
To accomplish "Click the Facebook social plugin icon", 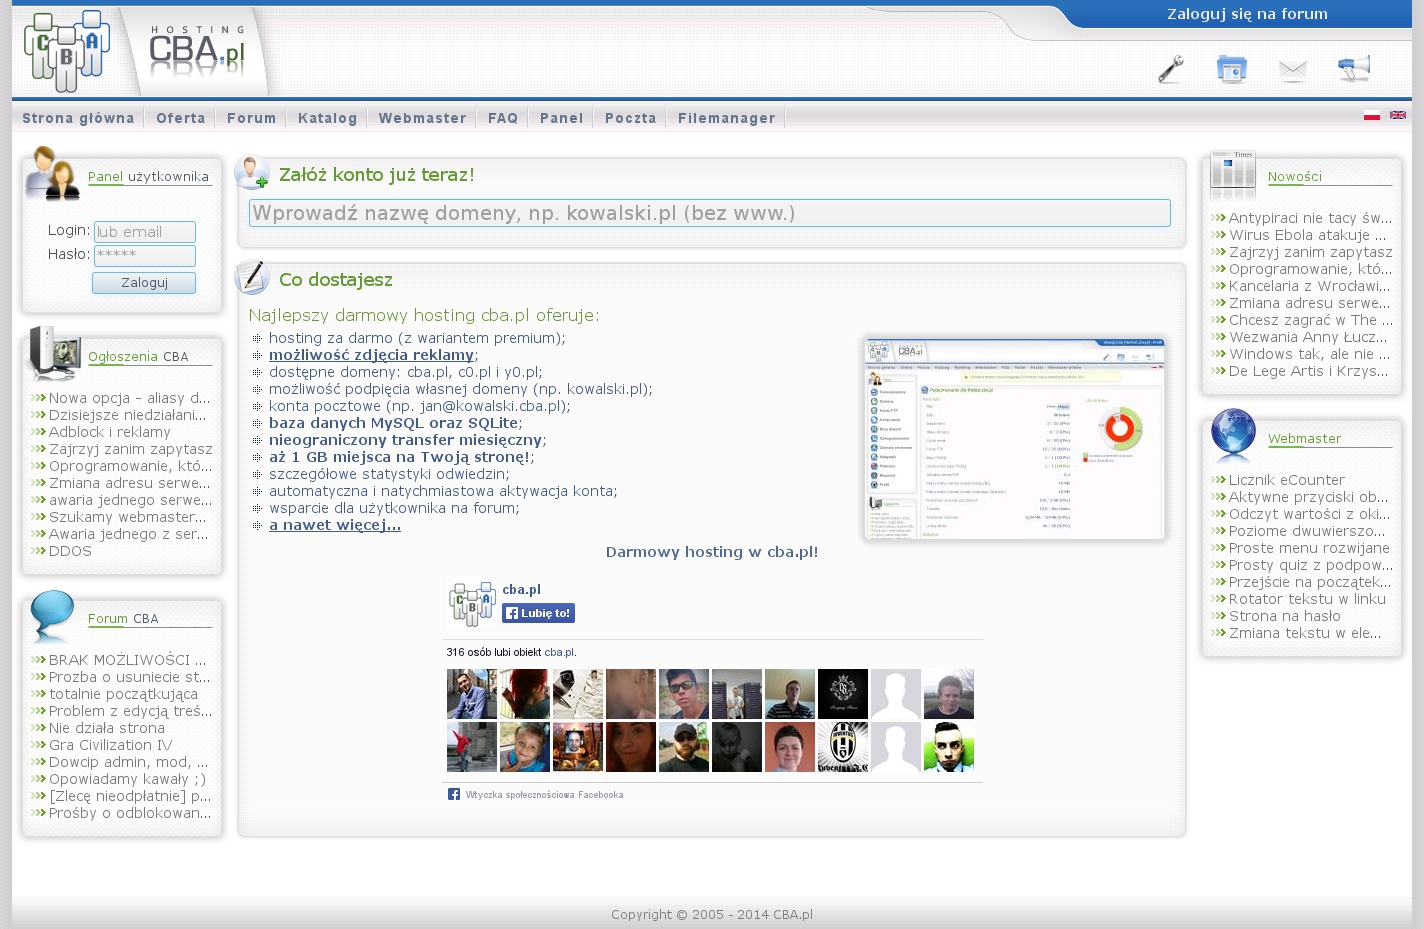I will pyautogui.click(x=454, y=795).
